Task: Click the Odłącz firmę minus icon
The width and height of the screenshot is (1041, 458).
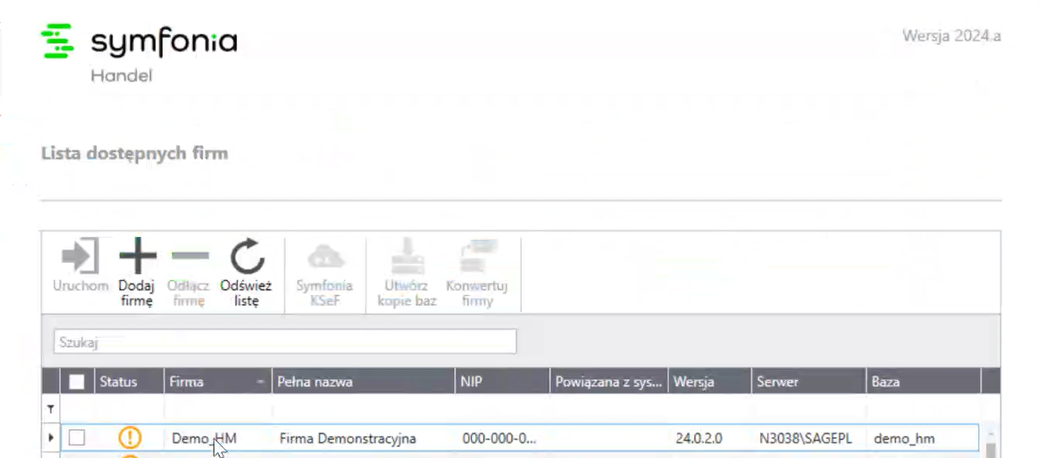Action: click(x=189, y=258)
